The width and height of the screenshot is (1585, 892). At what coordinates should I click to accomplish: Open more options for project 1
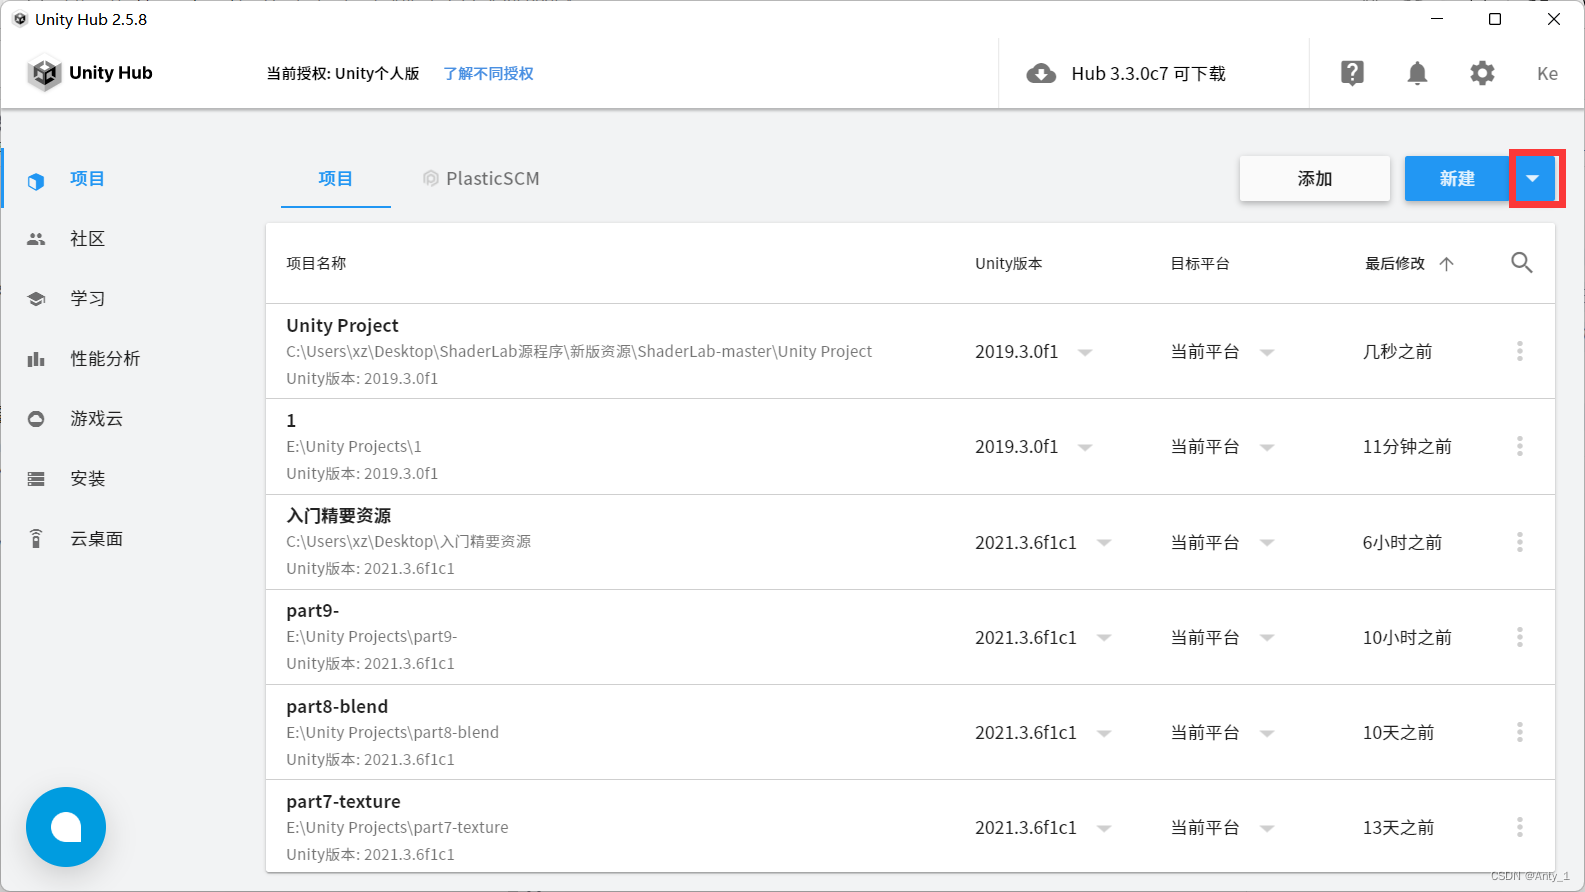click(x=1519, y=446)
